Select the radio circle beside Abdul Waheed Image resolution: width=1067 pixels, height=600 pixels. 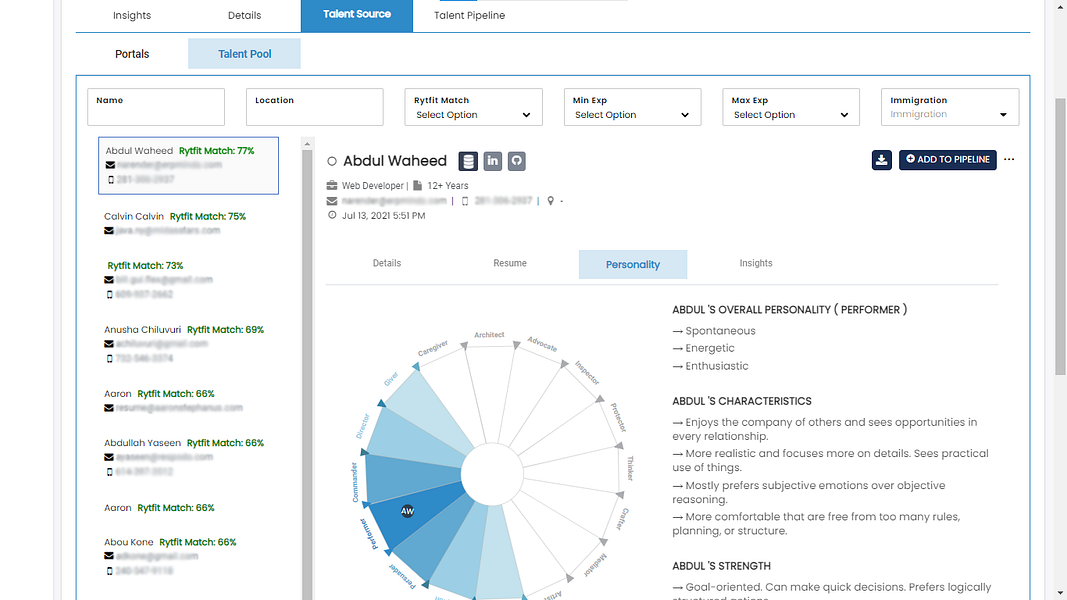tap(332, 161)
